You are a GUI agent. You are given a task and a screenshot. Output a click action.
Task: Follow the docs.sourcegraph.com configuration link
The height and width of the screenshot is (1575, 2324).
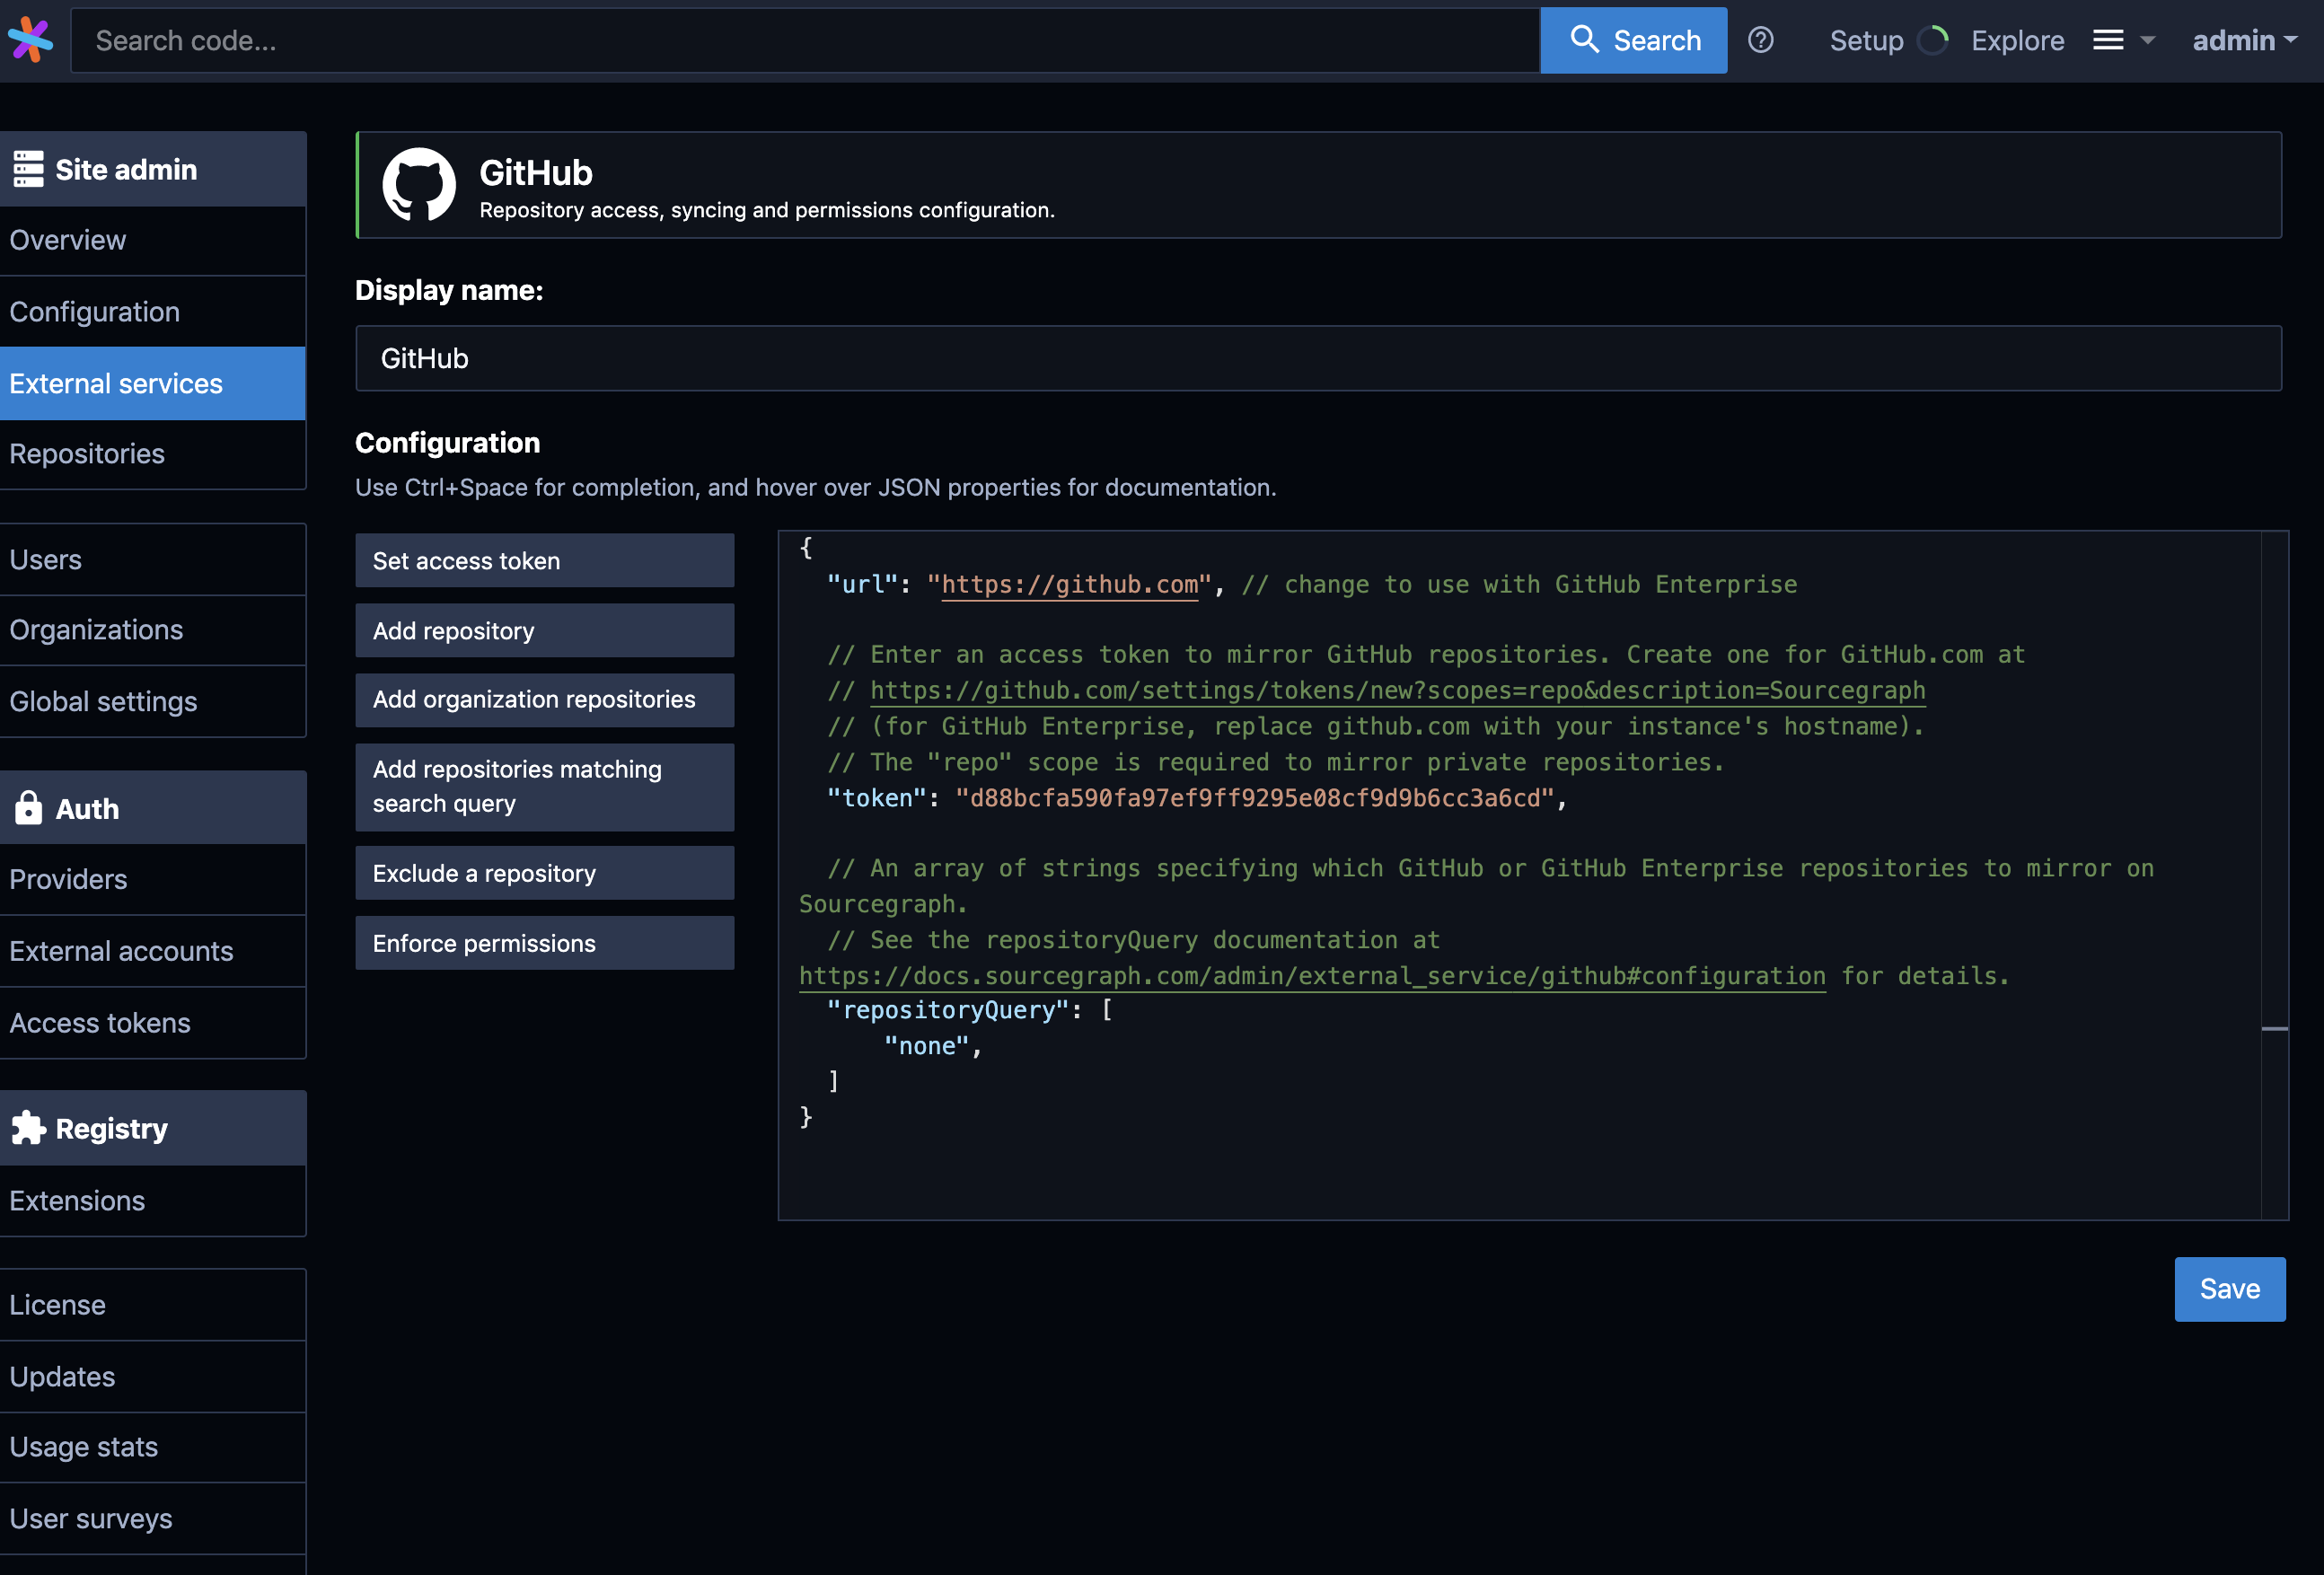click(x=1311, y=976)
